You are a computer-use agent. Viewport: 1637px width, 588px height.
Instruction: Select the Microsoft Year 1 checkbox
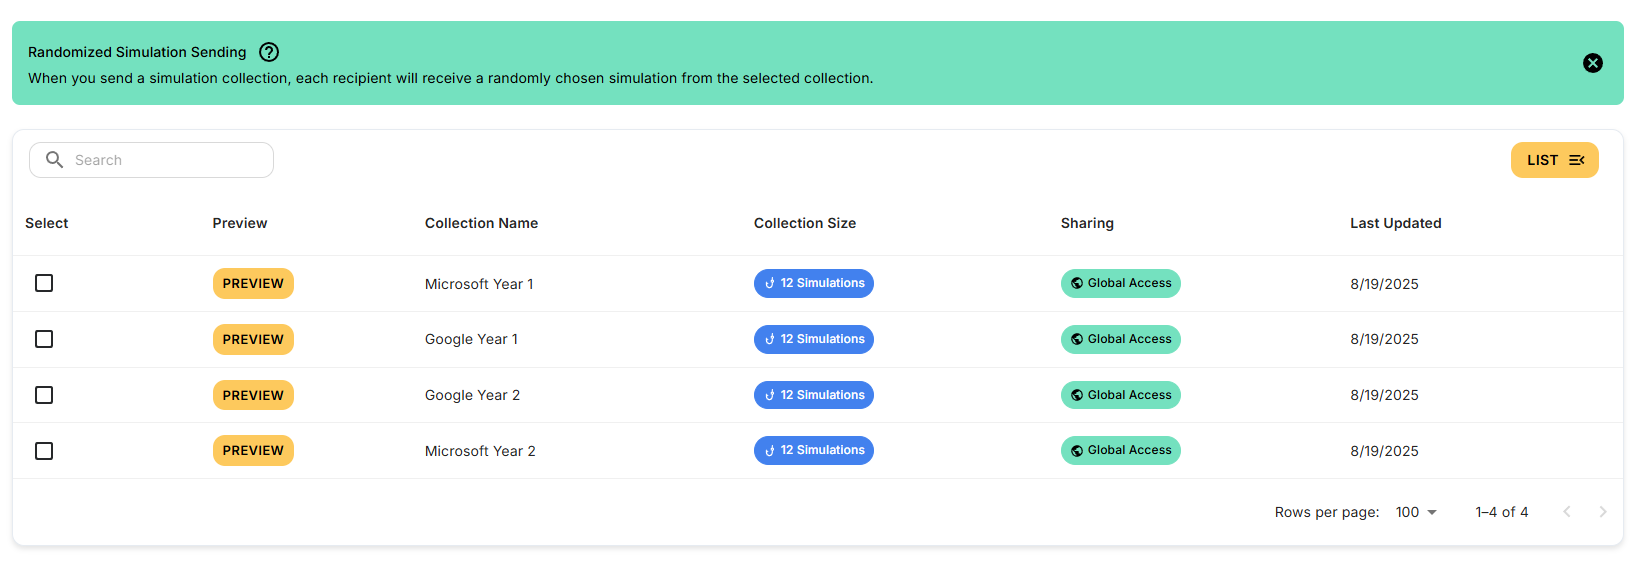tap(44, 283)
